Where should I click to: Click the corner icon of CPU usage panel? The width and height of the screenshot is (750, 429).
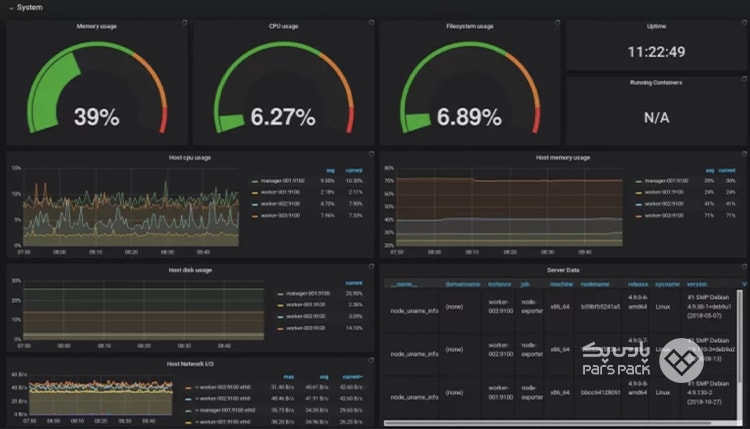(x=371, y=22)
